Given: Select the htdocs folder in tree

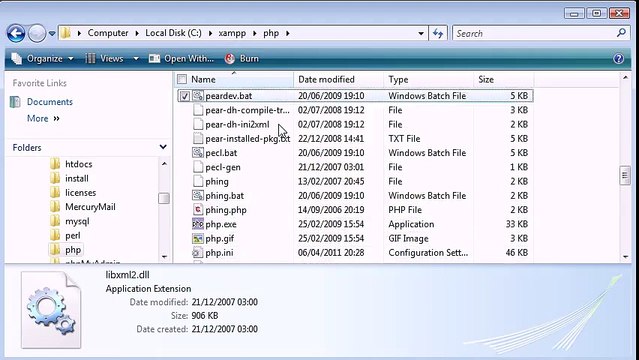Looking at the screenshot, I should 79,164.
